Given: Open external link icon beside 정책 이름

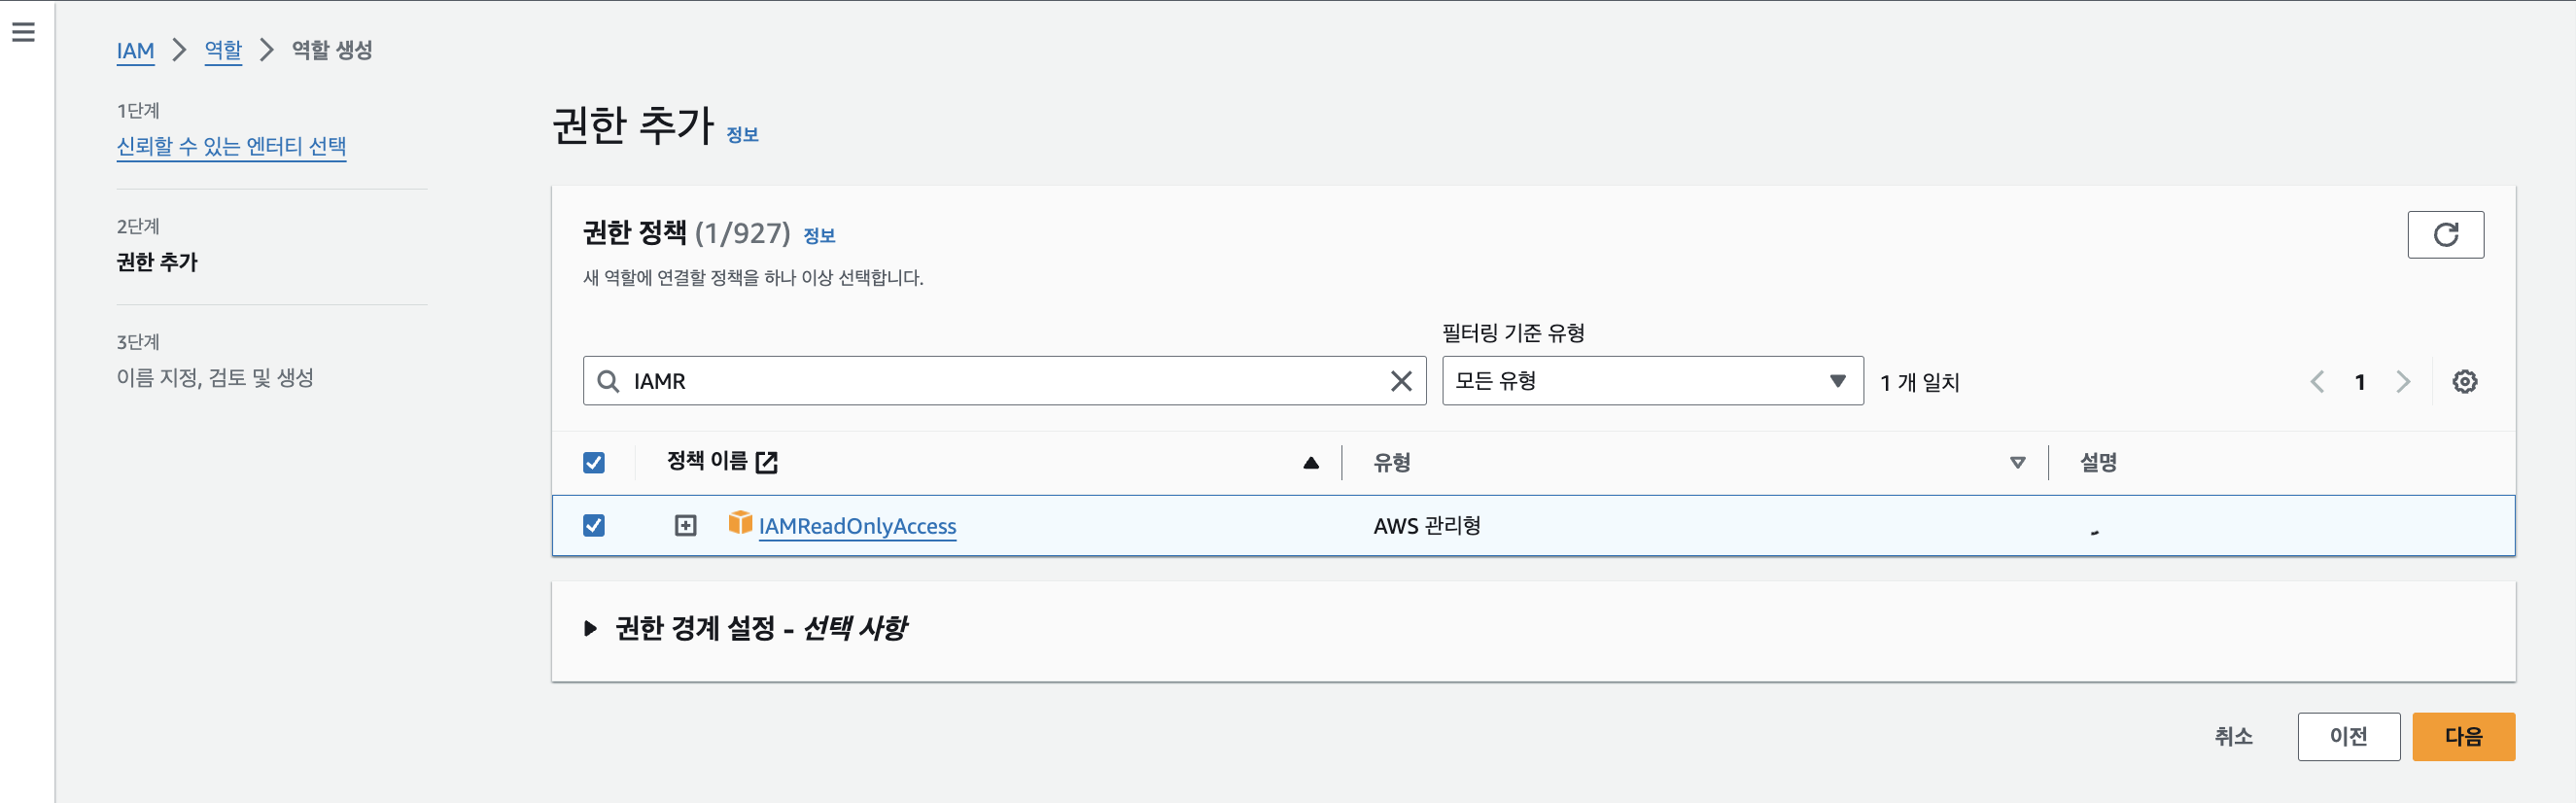Looking at the screenshot, I should (767, 462).
